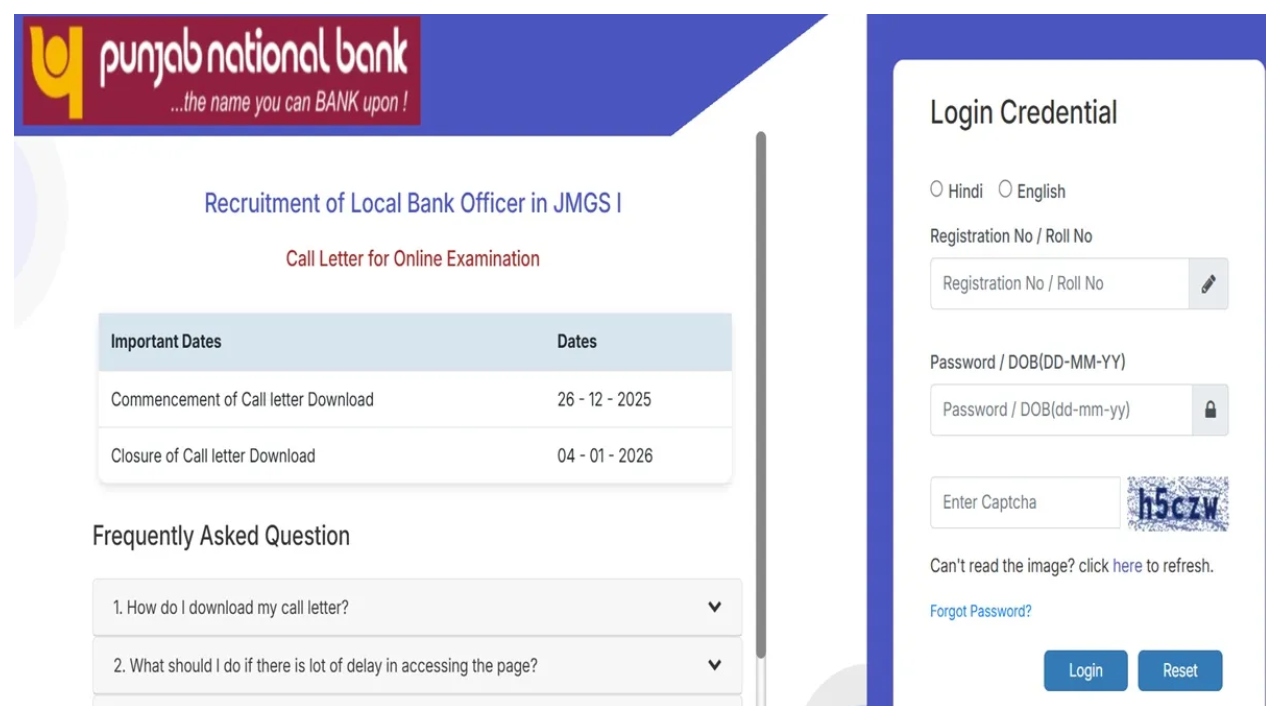
Task: Open the Forgot Password link
Action: click(980, 611)
